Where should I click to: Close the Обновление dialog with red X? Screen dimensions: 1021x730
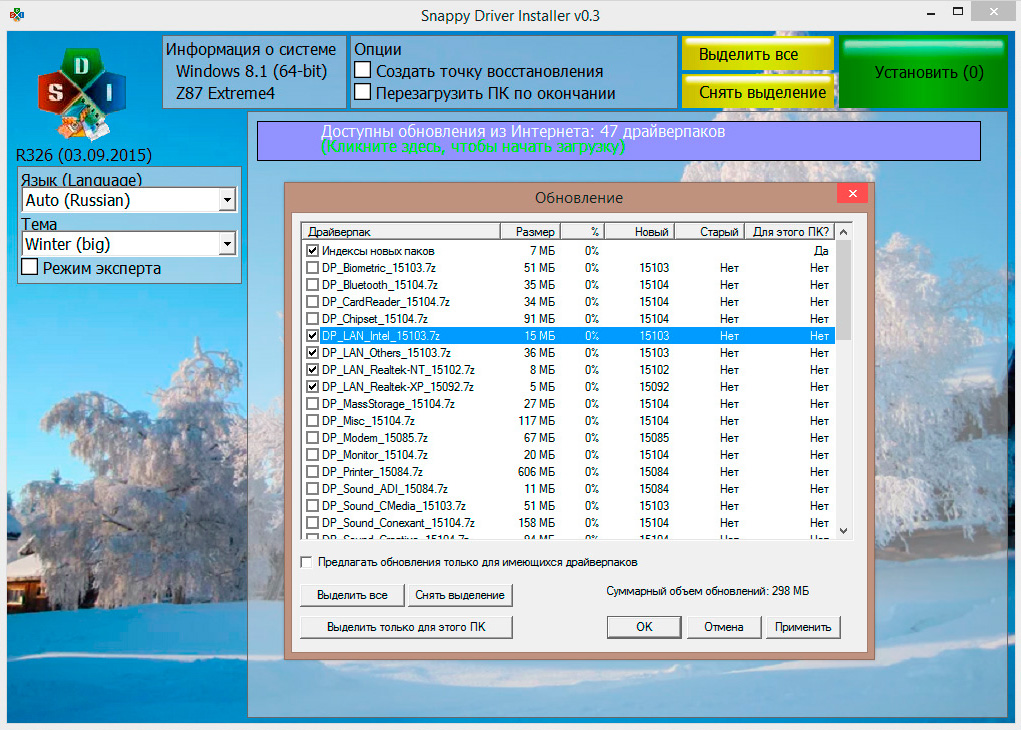tap(852, 194)
